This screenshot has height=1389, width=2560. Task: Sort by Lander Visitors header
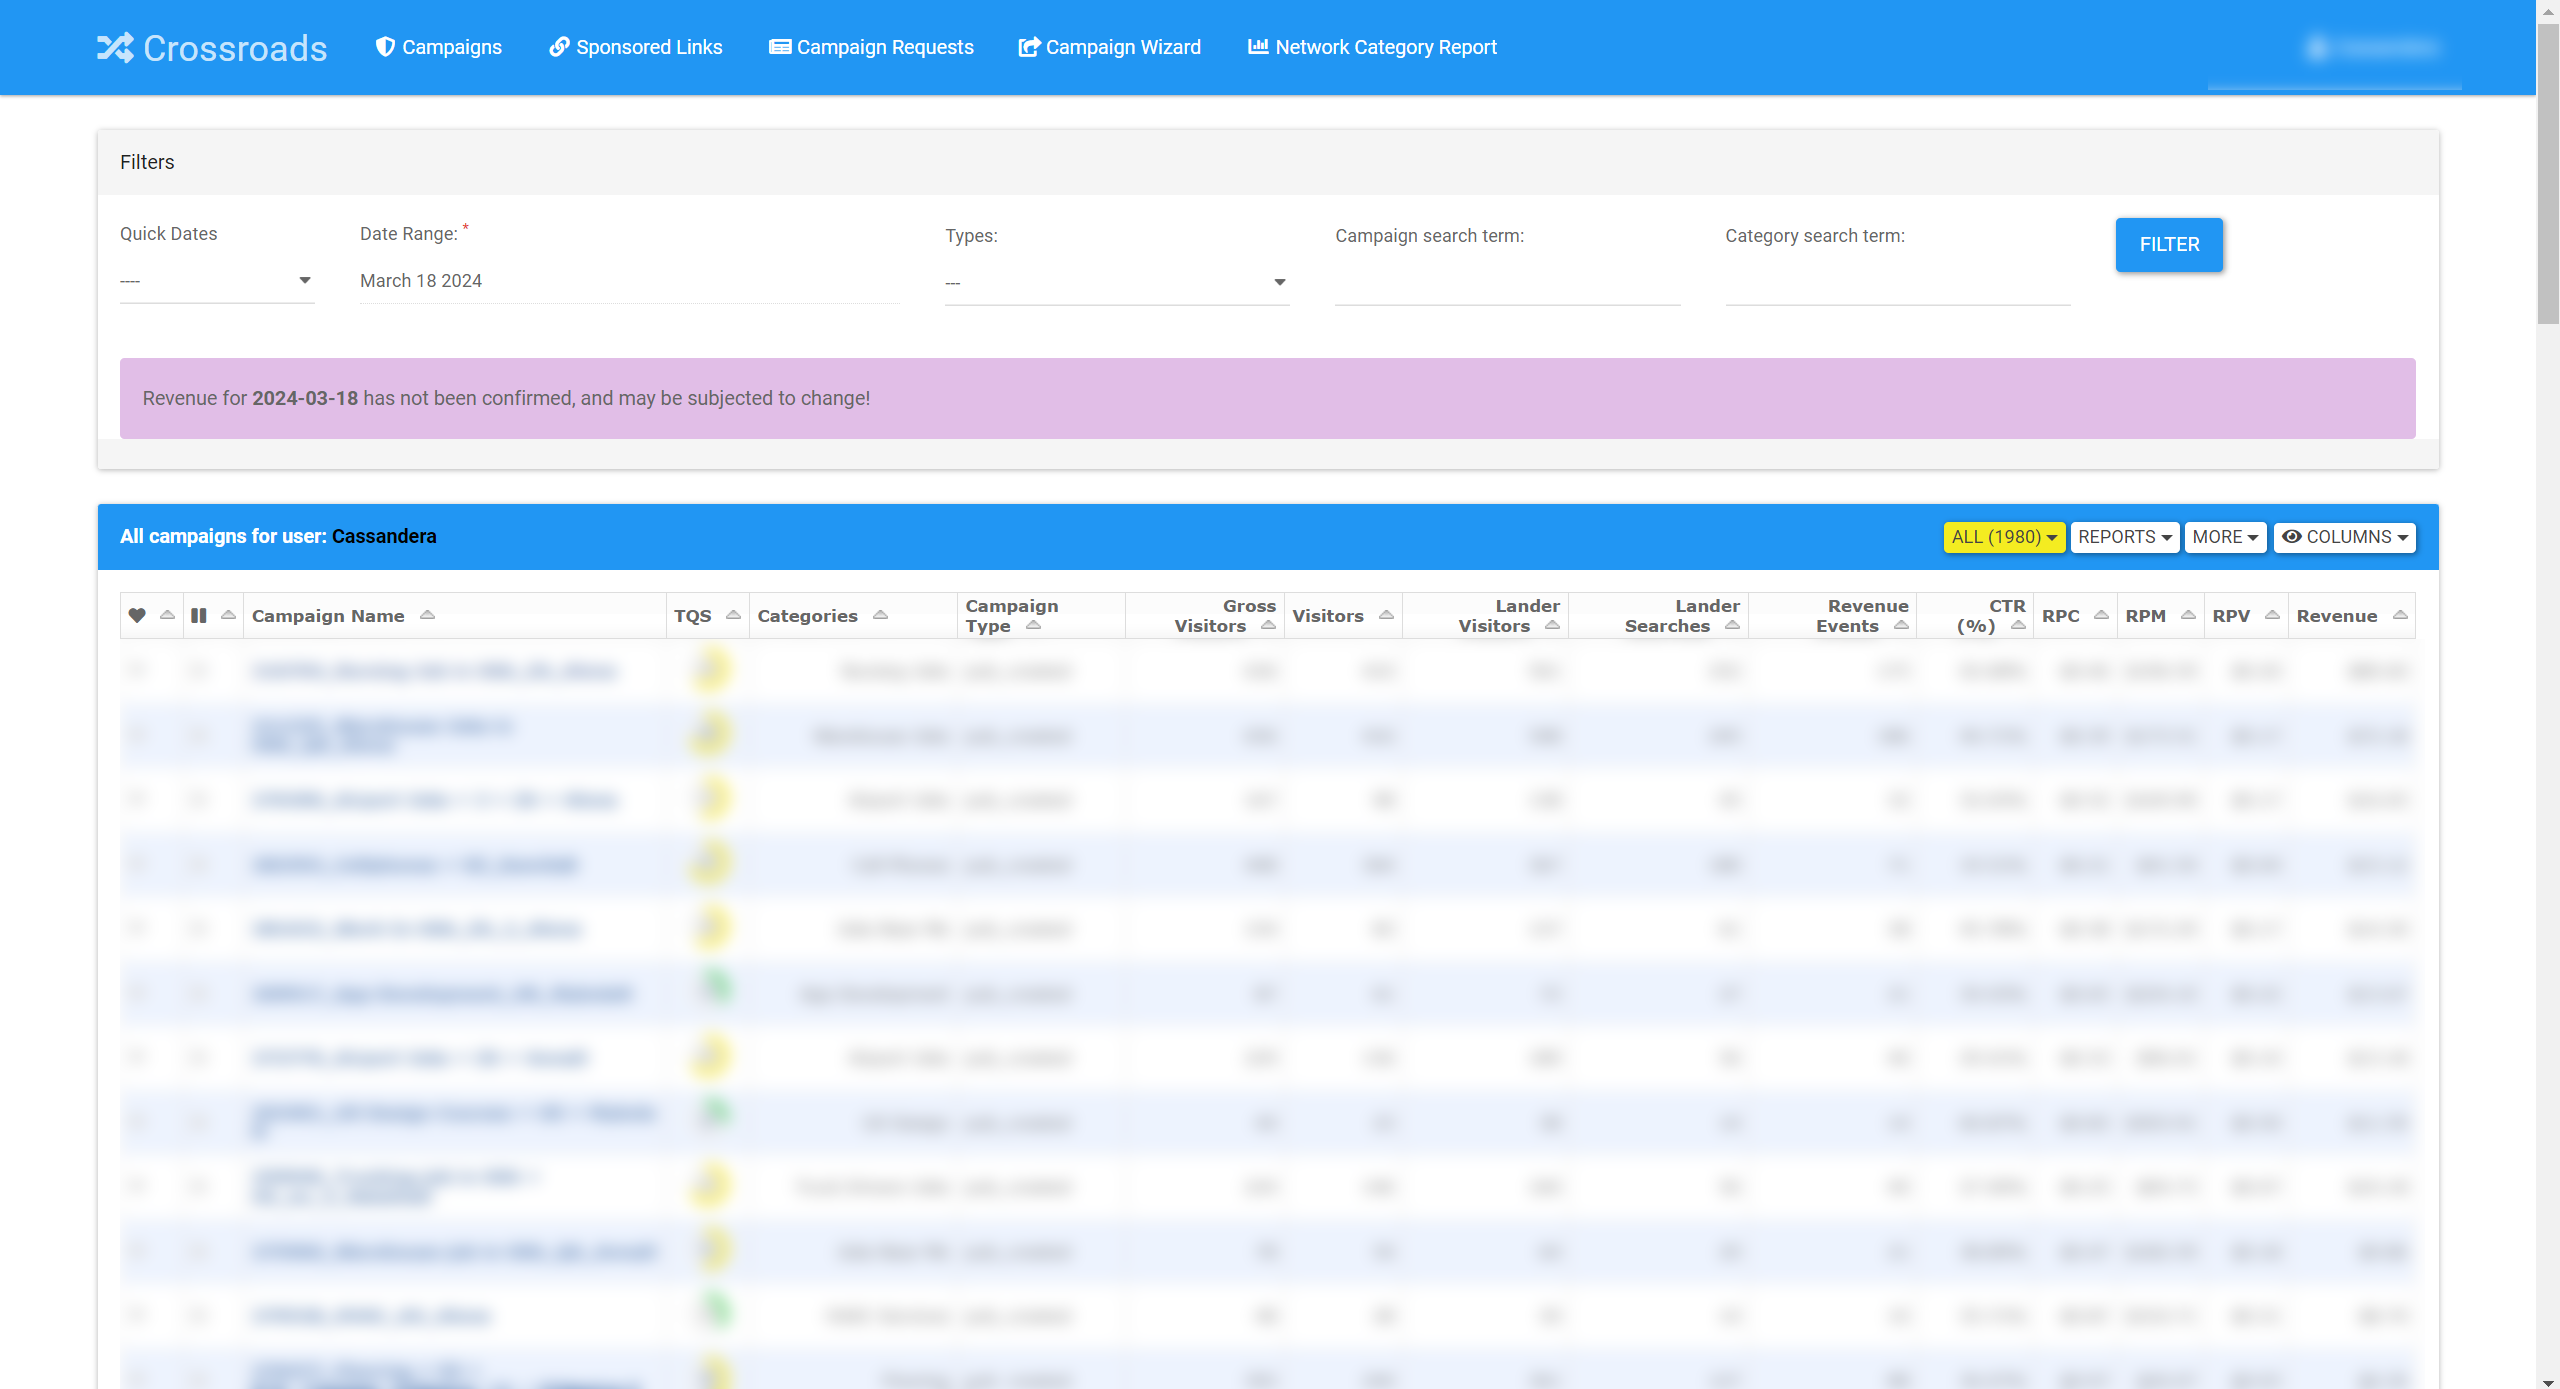(1485, 616)
